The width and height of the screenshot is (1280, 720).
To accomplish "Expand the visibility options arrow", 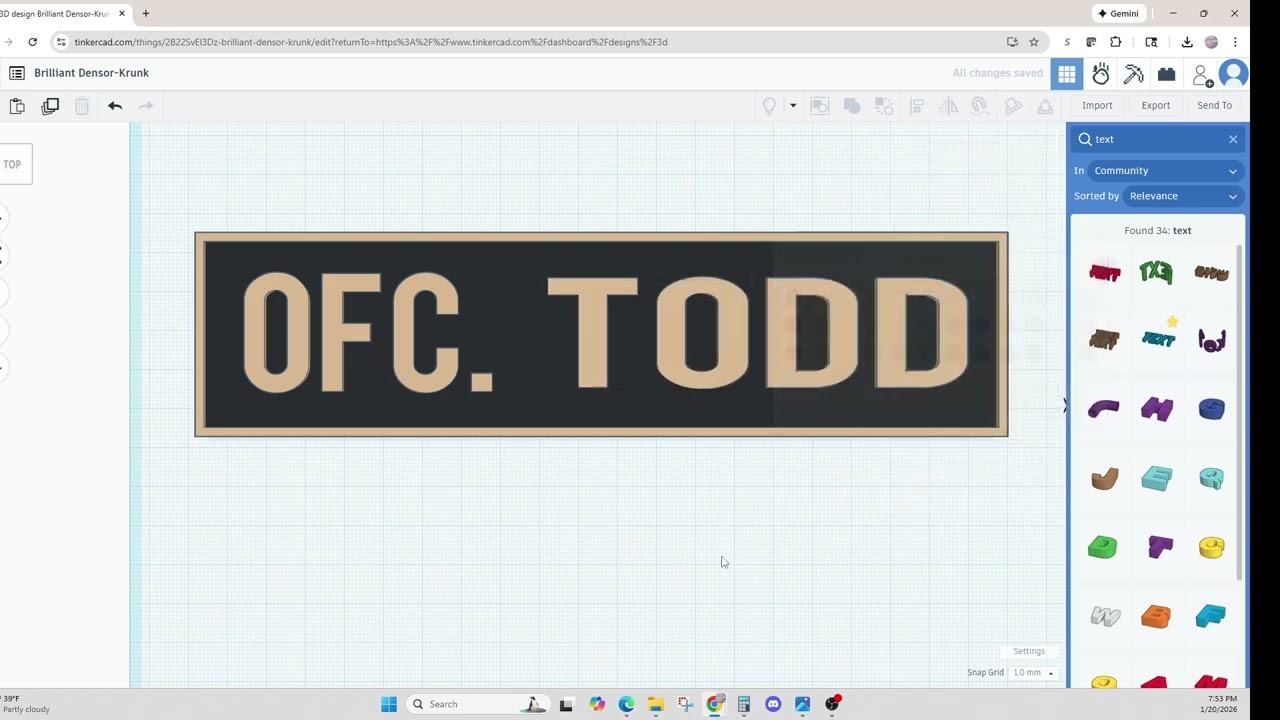I will tap(793, 105).
